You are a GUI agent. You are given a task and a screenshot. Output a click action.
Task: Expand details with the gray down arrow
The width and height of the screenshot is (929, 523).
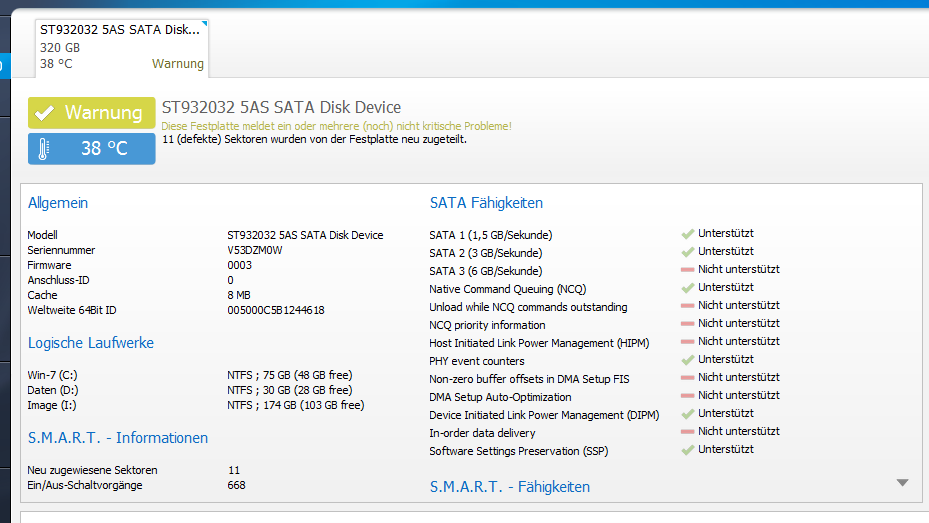click(902, 483)
